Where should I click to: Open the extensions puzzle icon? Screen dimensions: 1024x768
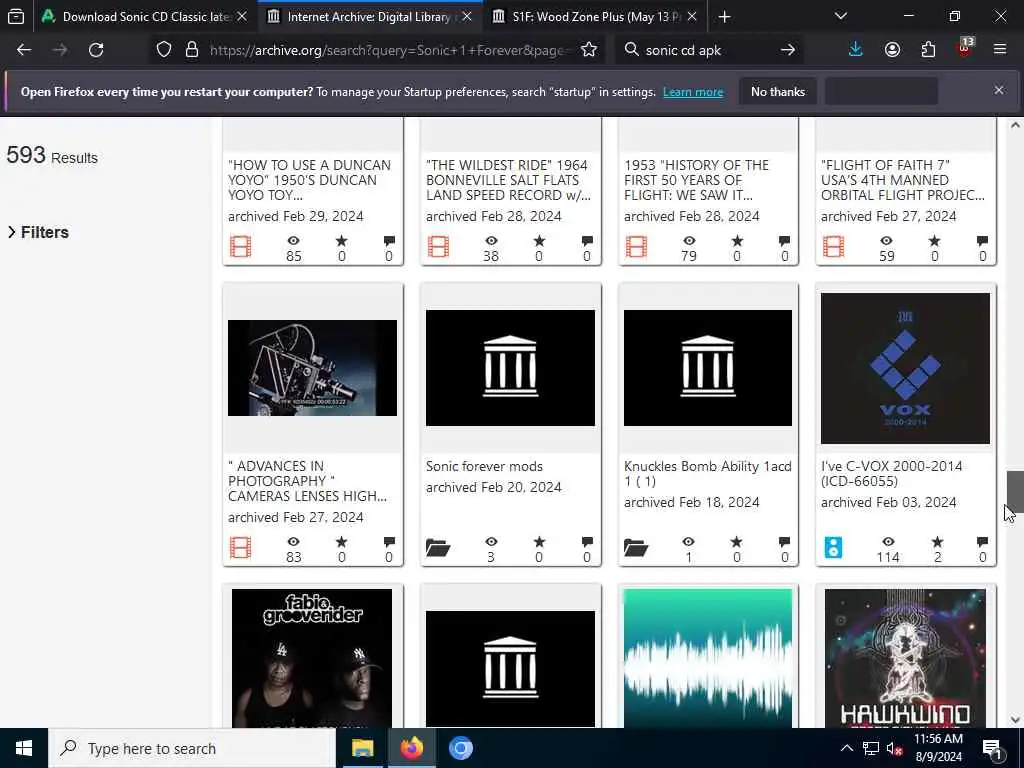tap(928, 50)
